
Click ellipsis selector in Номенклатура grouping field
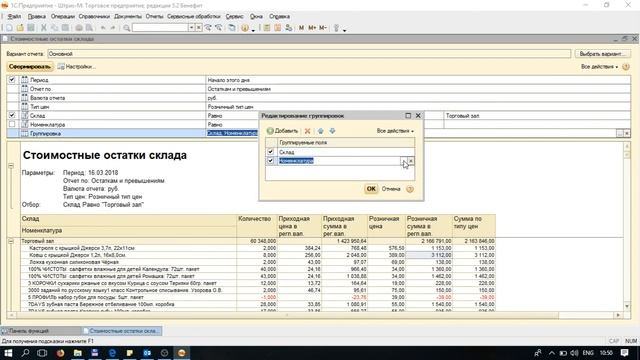click(404, 161)
